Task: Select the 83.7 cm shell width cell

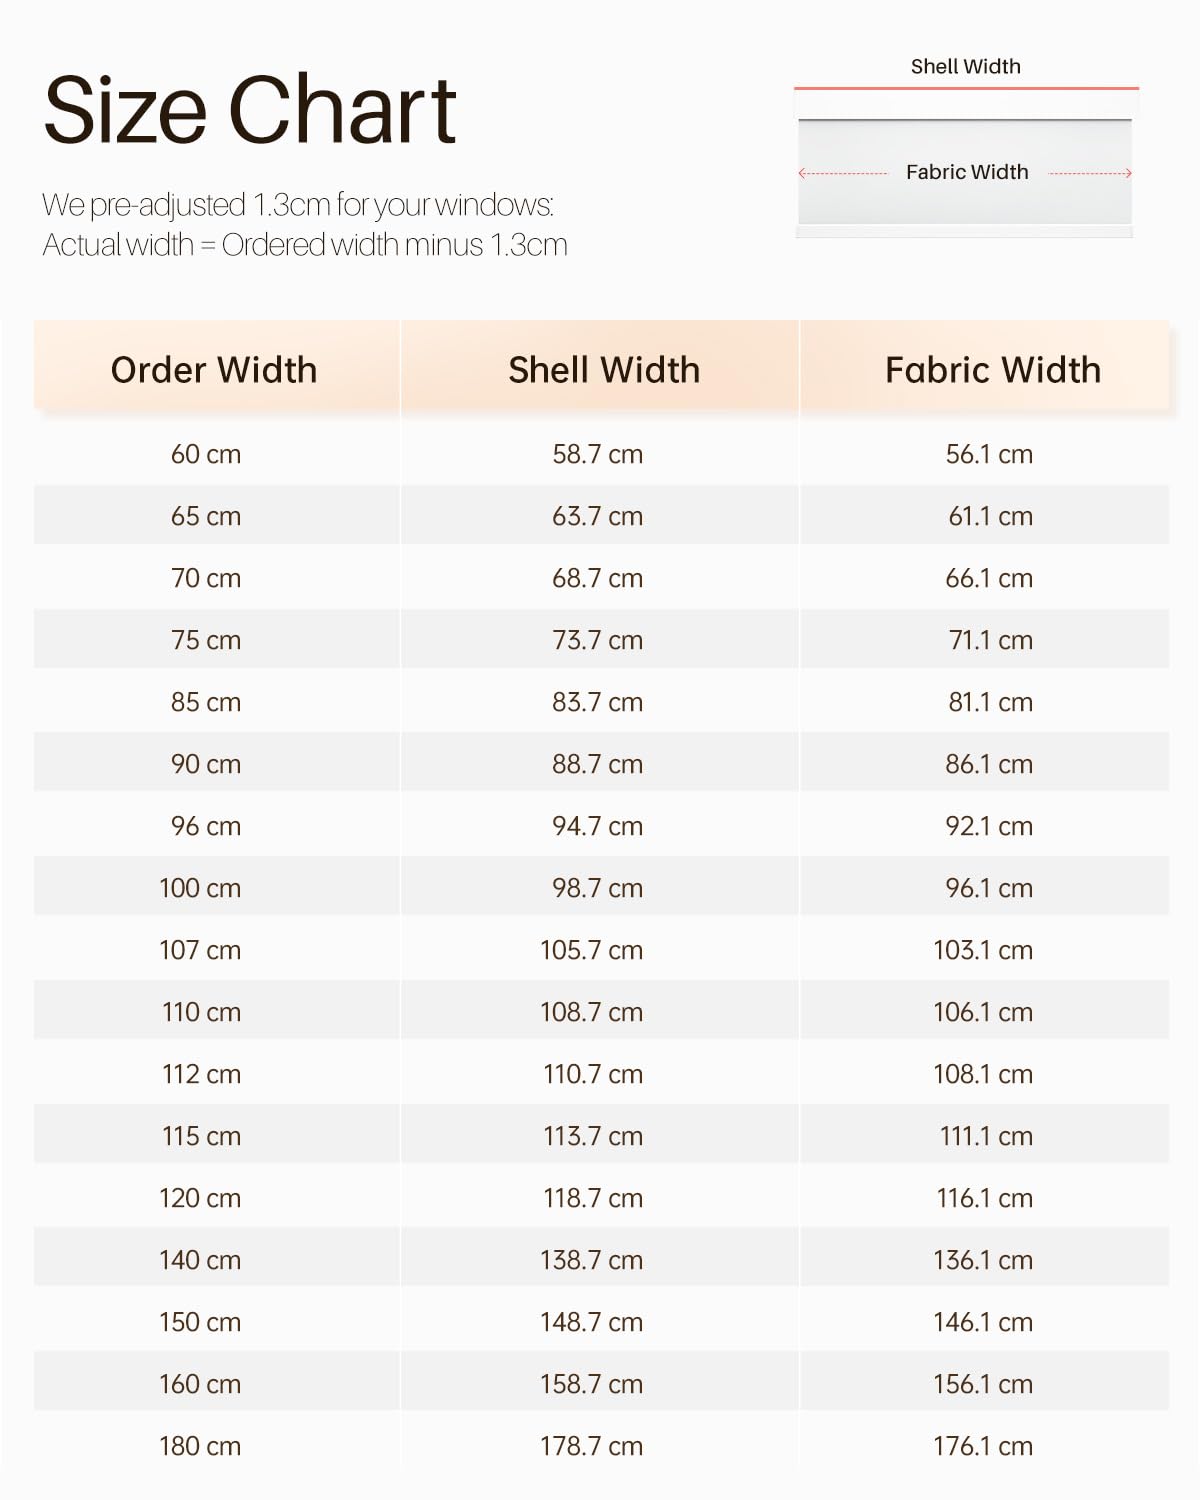Action: [598, 702]
